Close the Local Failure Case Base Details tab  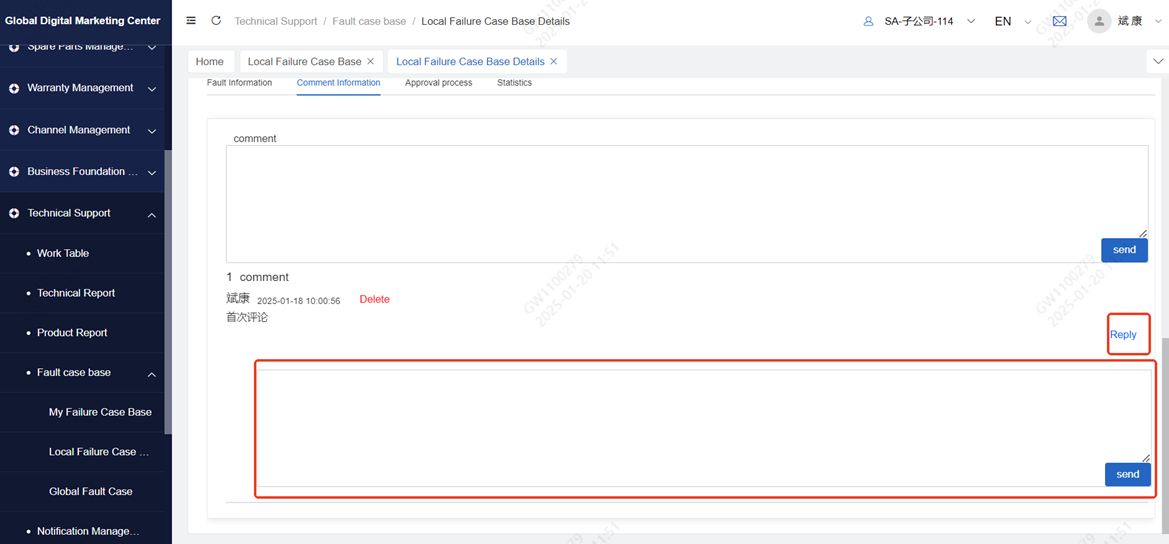[x=554, y=62]
